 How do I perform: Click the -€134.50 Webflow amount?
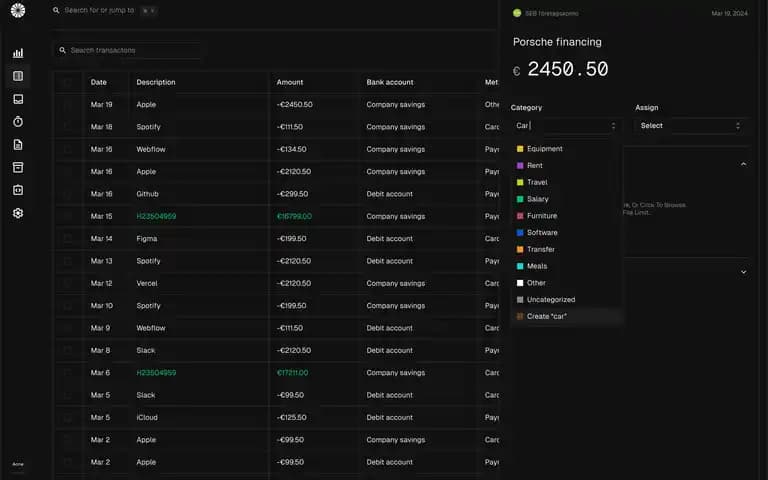(x=291, y=149)
